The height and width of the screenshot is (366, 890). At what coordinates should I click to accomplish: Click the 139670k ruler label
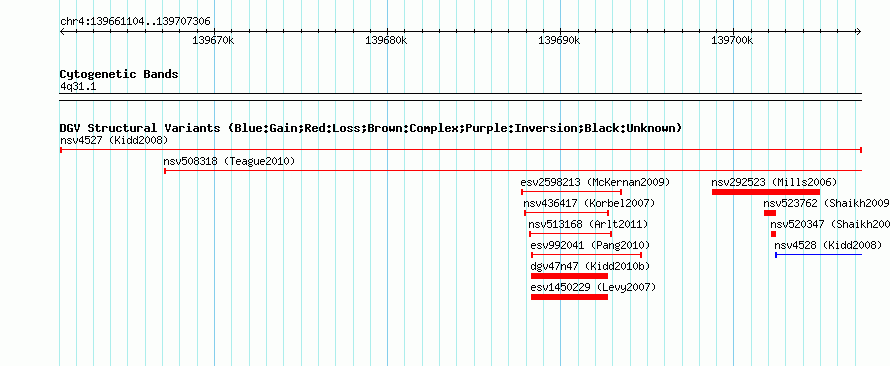(213, 41)
